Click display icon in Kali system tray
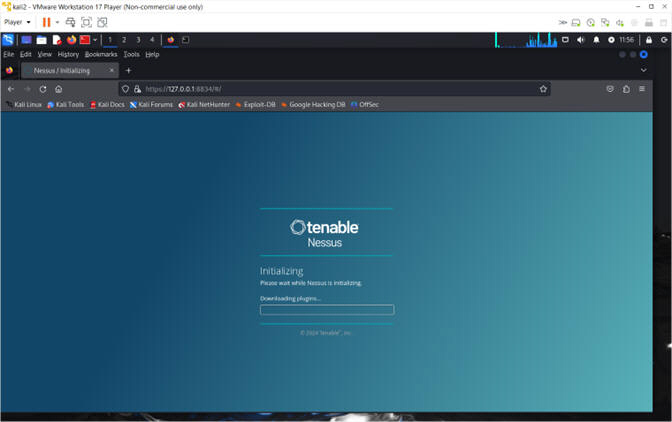The height and width of the screenshot is (422, 672). click(565, 40)
